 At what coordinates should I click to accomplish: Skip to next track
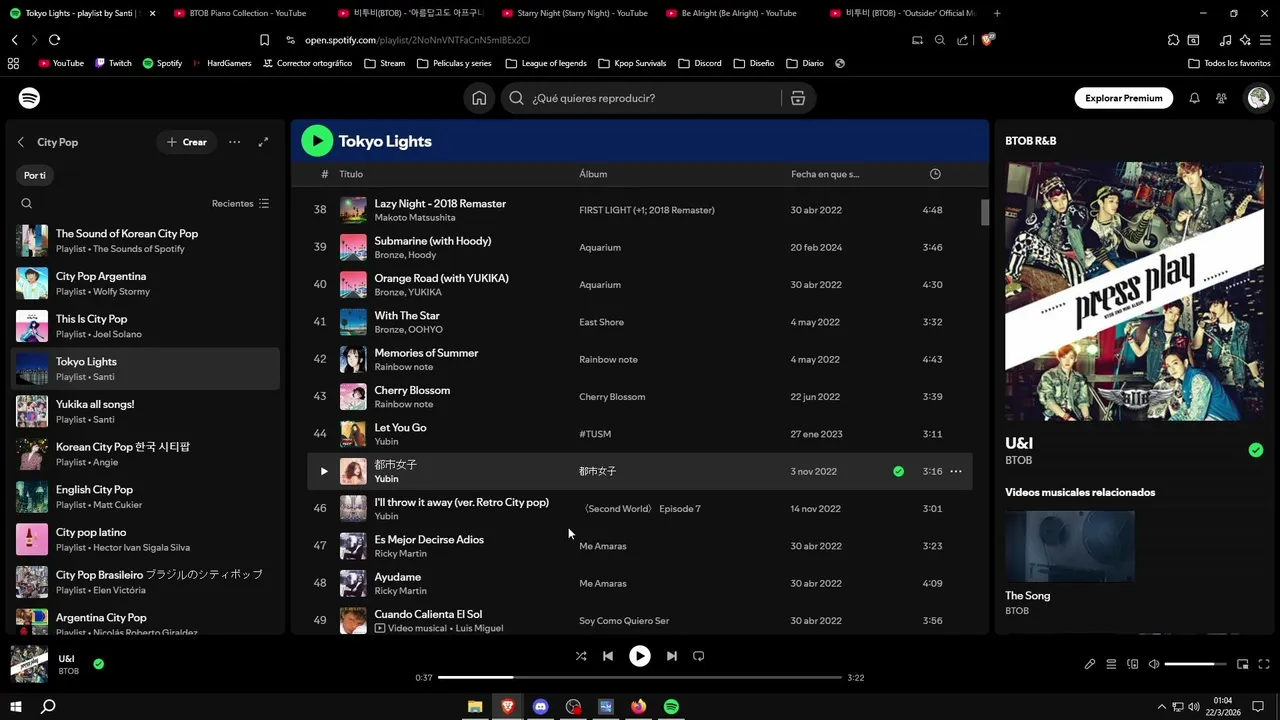click(x=671, y=656)
